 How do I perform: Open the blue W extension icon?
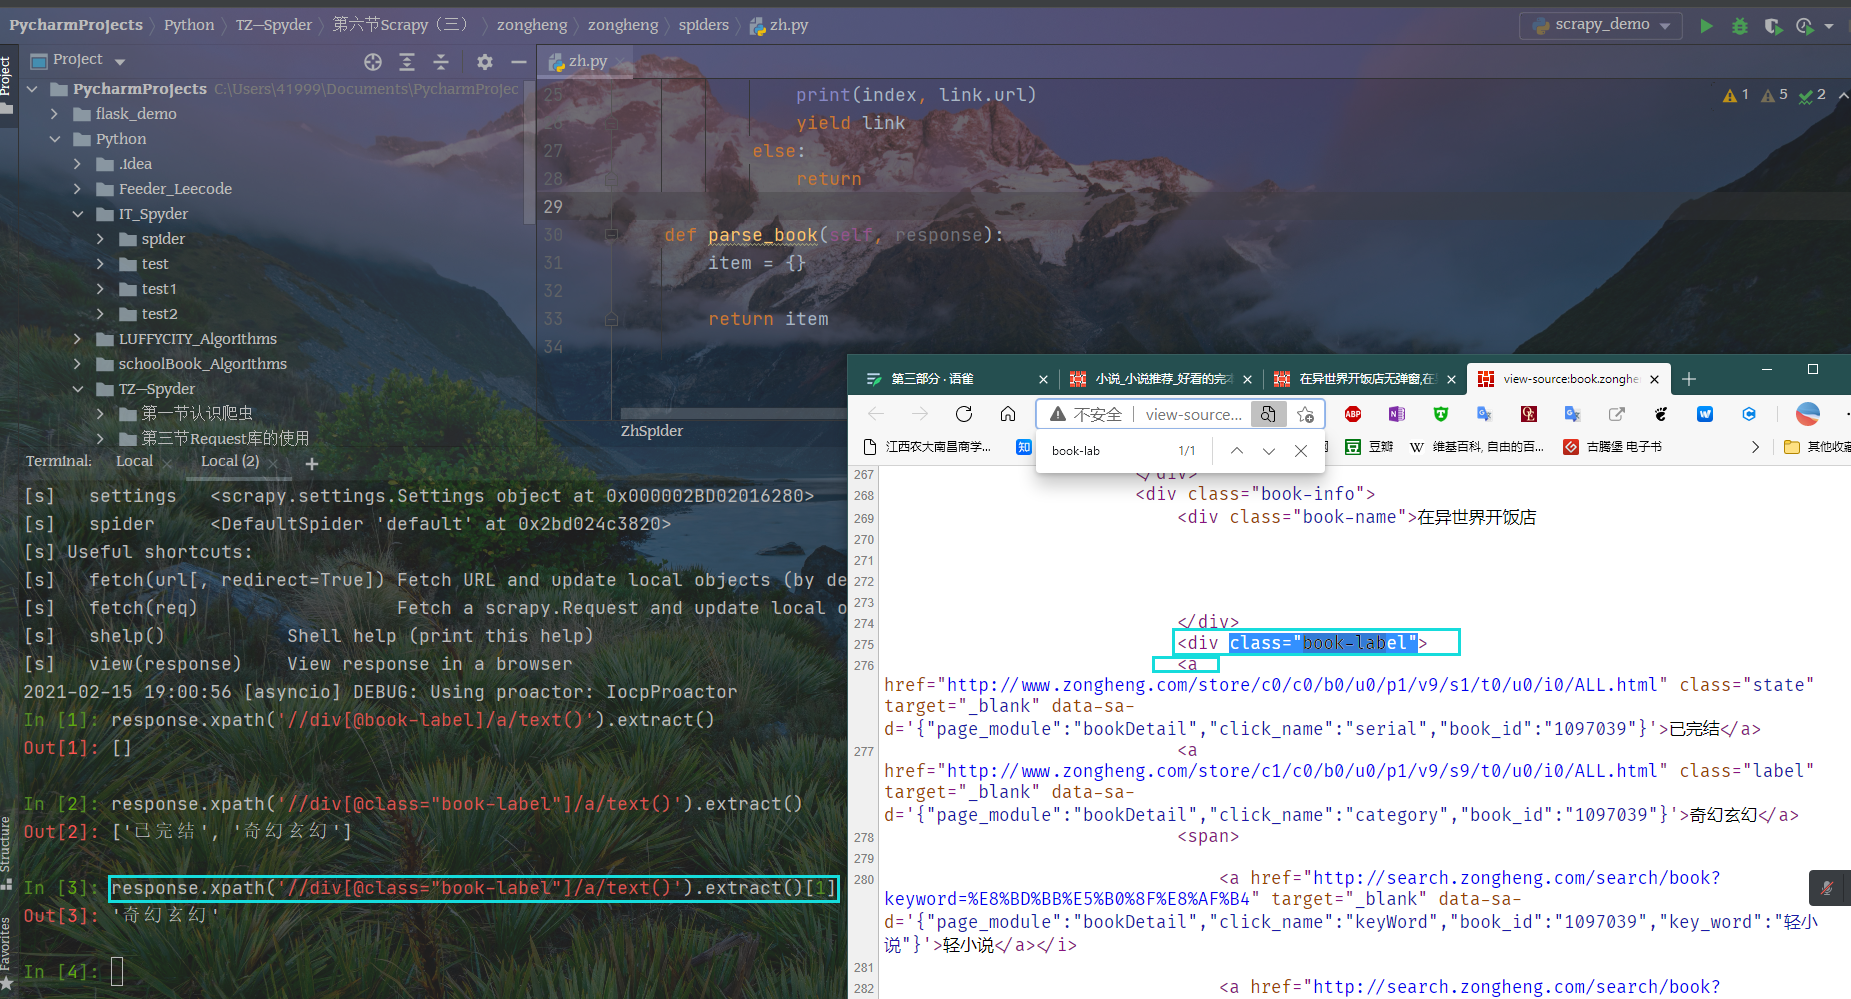pos(1705,414)
